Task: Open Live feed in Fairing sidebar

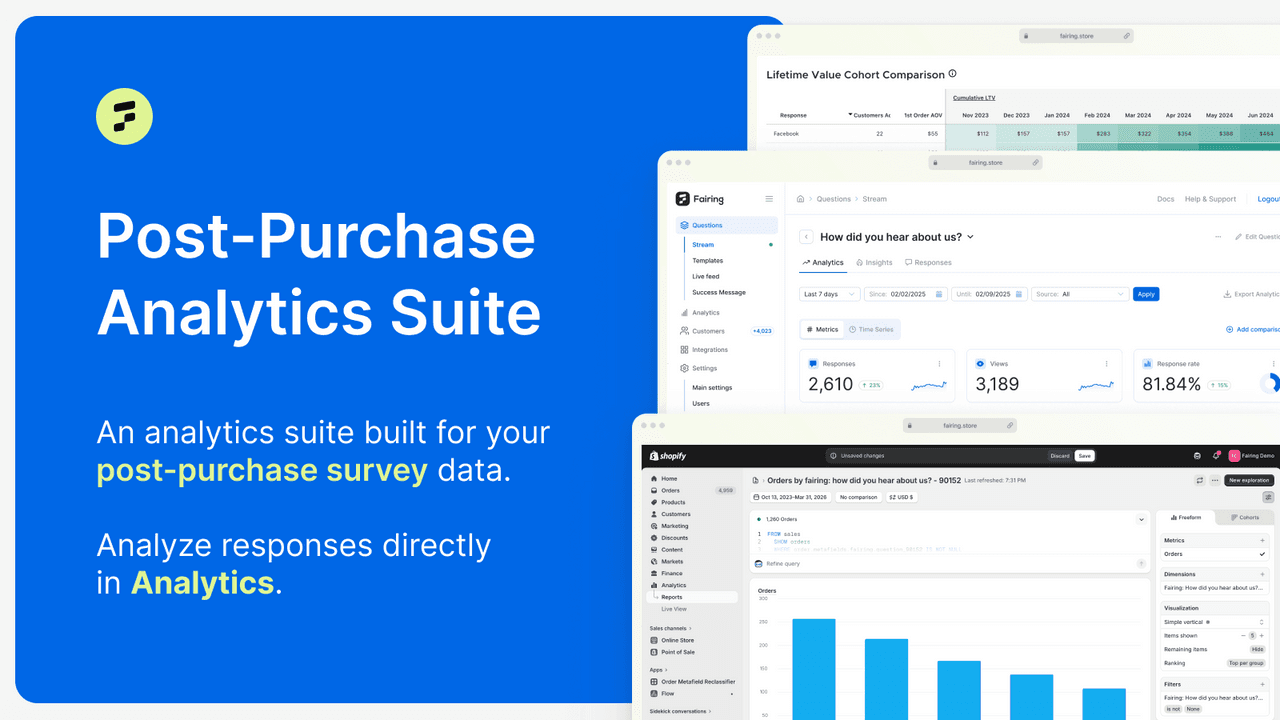Action: pos(706,277)
